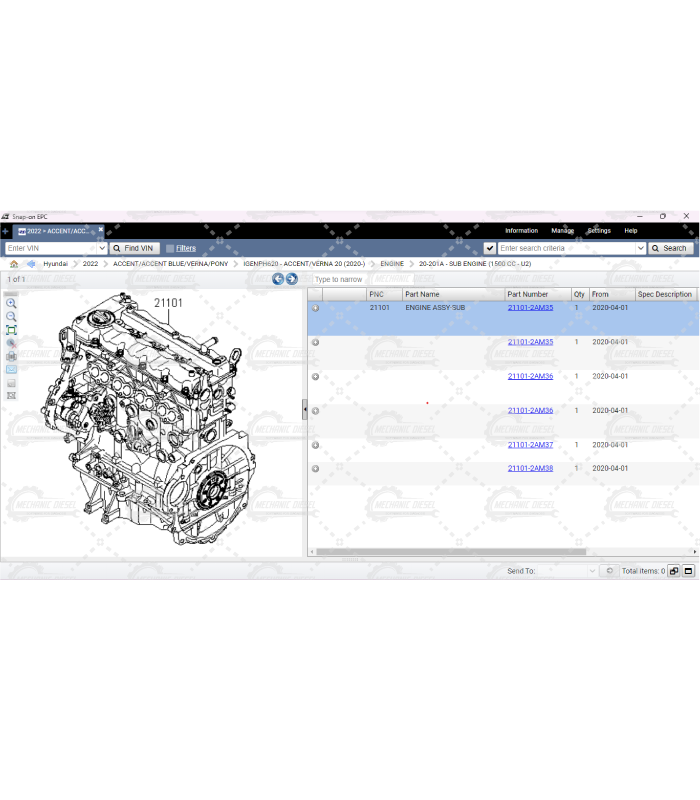Click the horizontal scrollbar under the parts list
Screen dimensions: 700x800
coord(450,552)
